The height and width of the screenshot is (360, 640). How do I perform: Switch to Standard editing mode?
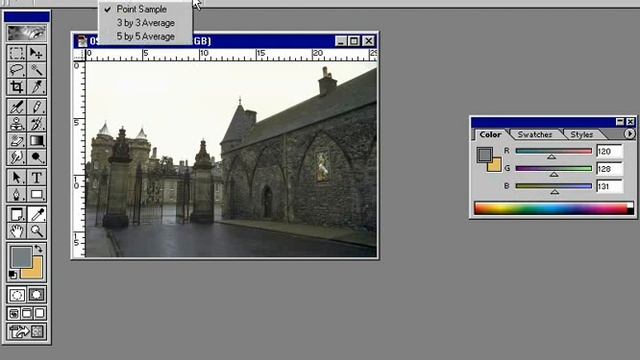17,295
